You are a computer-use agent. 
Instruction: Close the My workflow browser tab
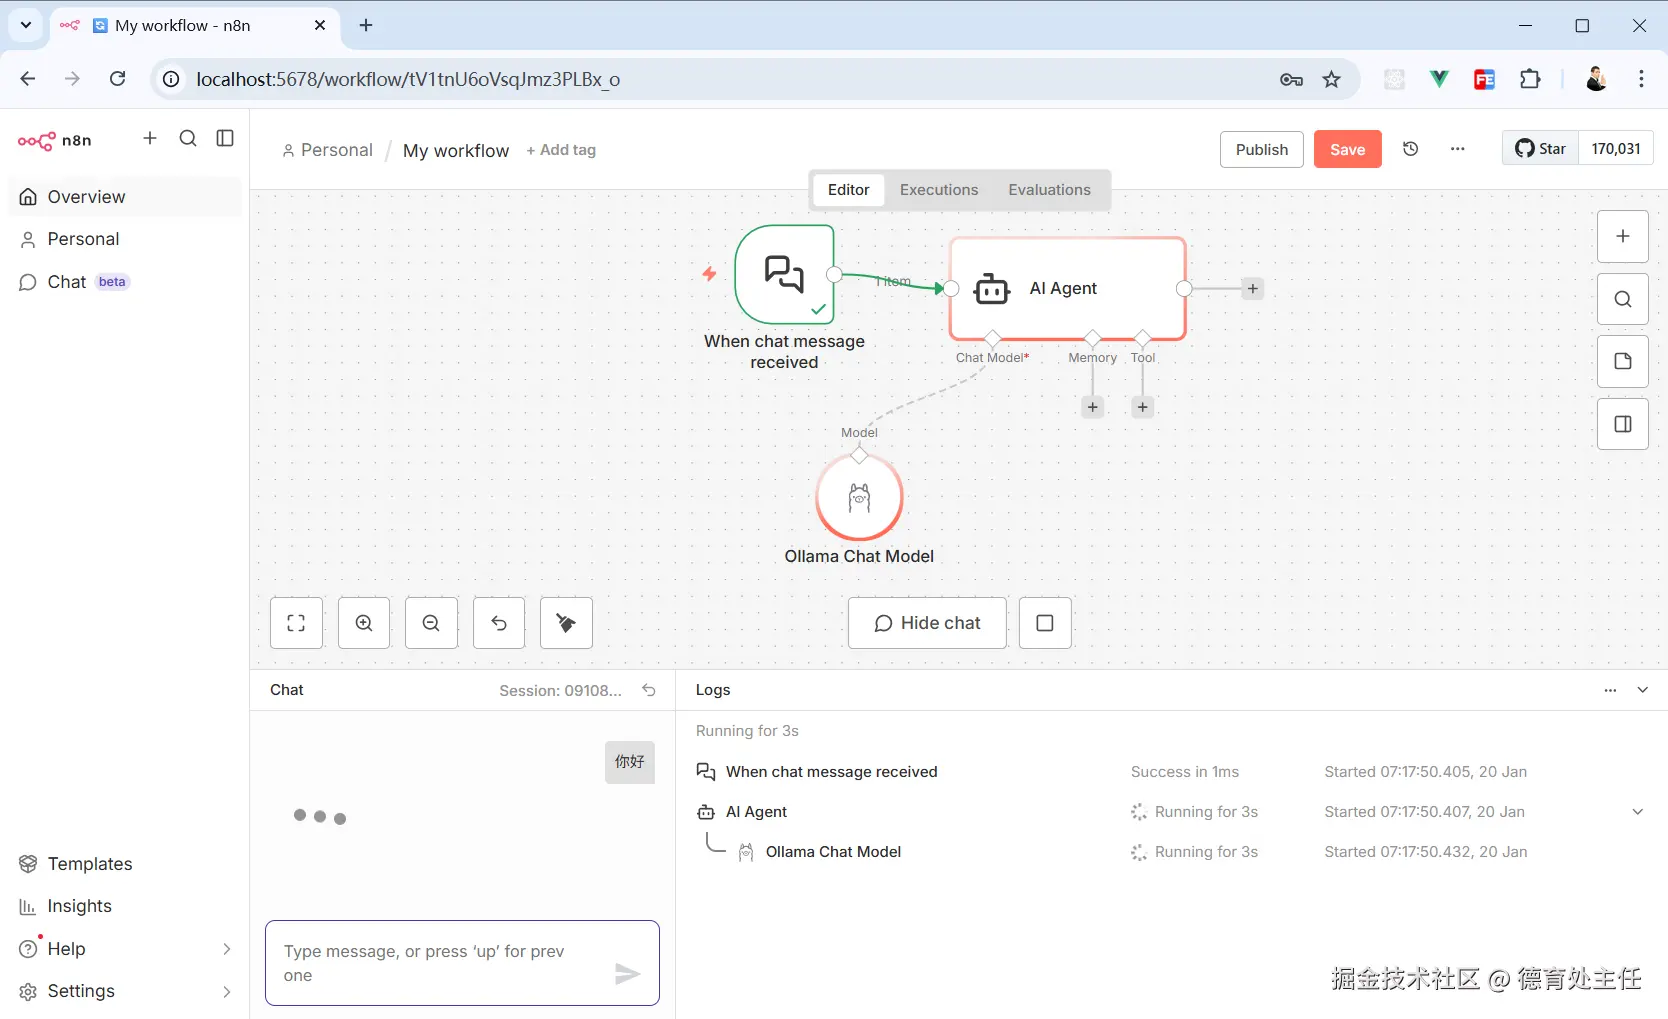coord(320,25)
